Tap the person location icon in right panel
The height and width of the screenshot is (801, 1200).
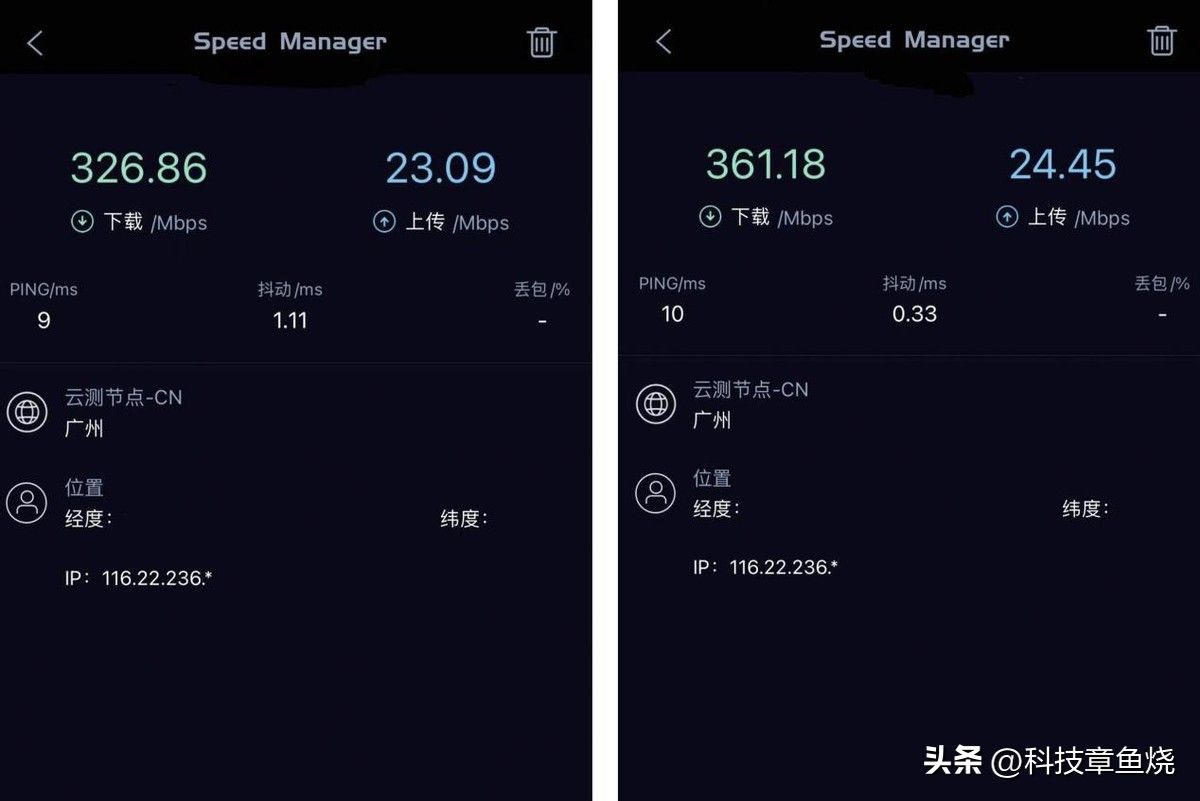[656, 493]
